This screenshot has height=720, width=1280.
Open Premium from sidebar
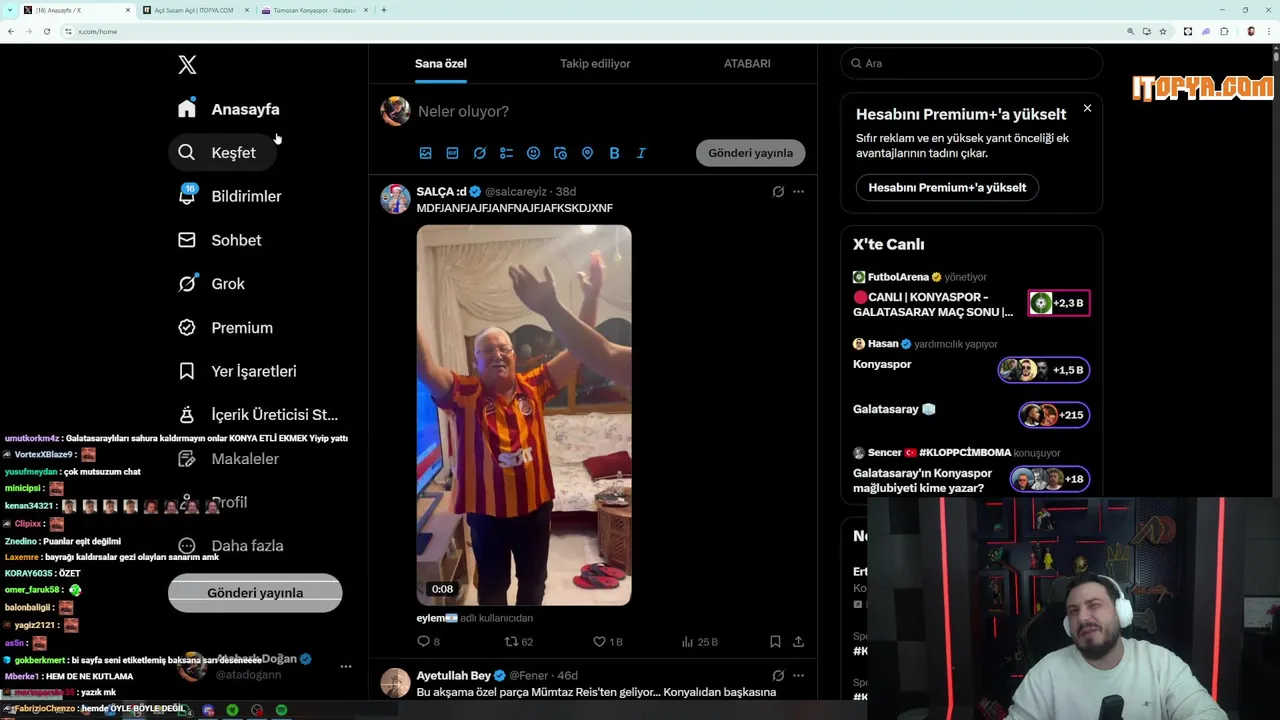(x=226, y=327)
